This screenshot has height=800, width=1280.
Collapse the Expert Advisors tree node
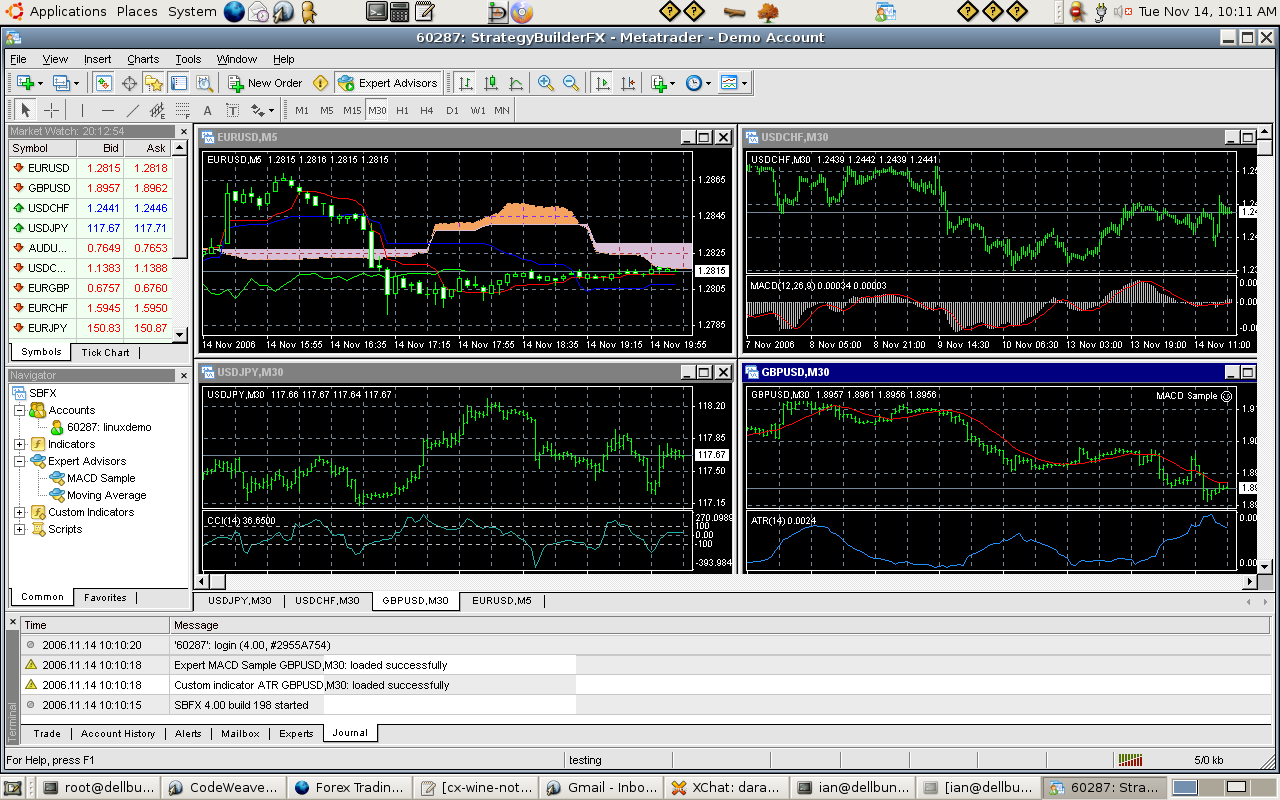18,461
